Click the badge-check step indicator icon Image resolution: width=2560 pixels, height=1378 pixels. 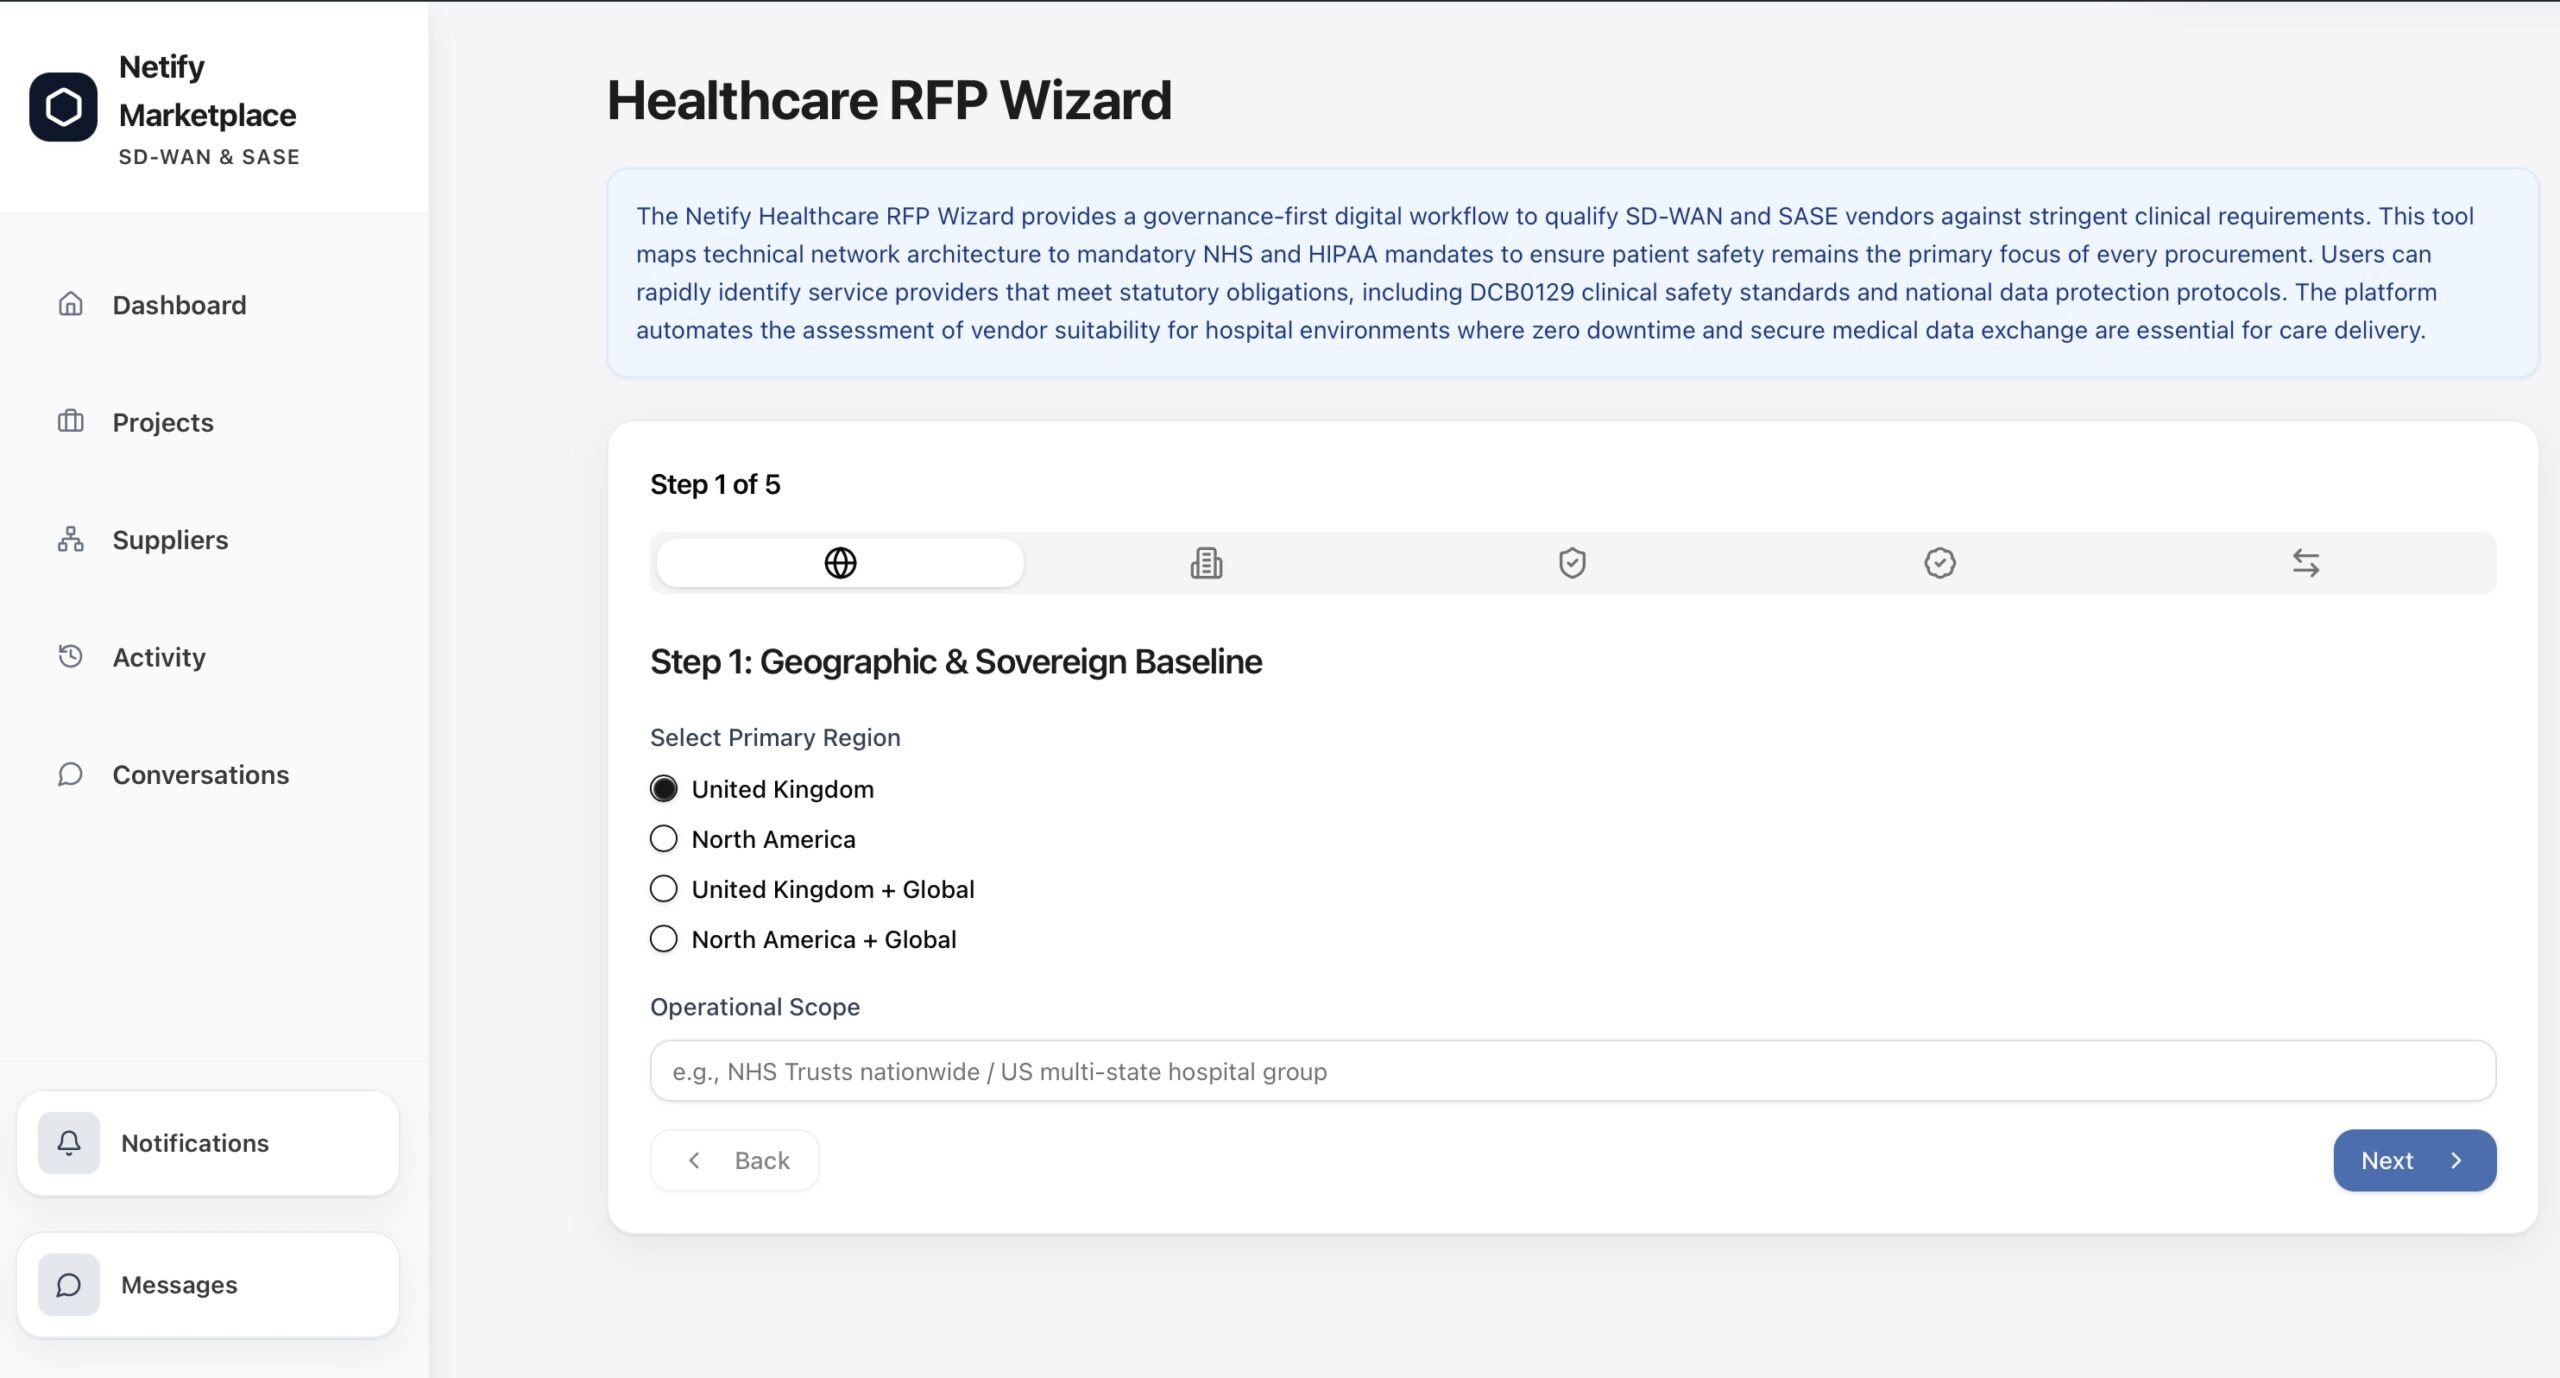tap(1940, 561)
